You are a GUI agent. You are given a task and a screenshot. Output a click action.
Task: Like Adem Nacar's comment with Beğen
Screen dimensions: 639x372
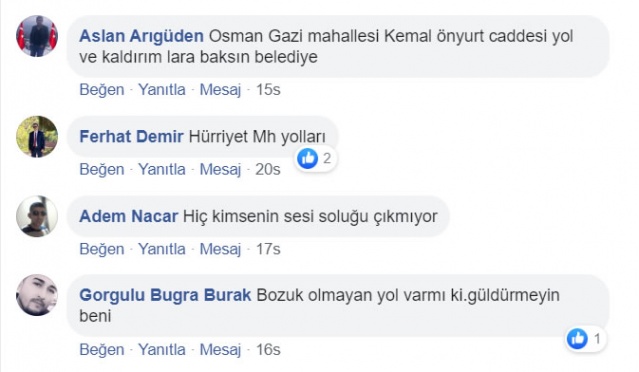tap(102, 249)
